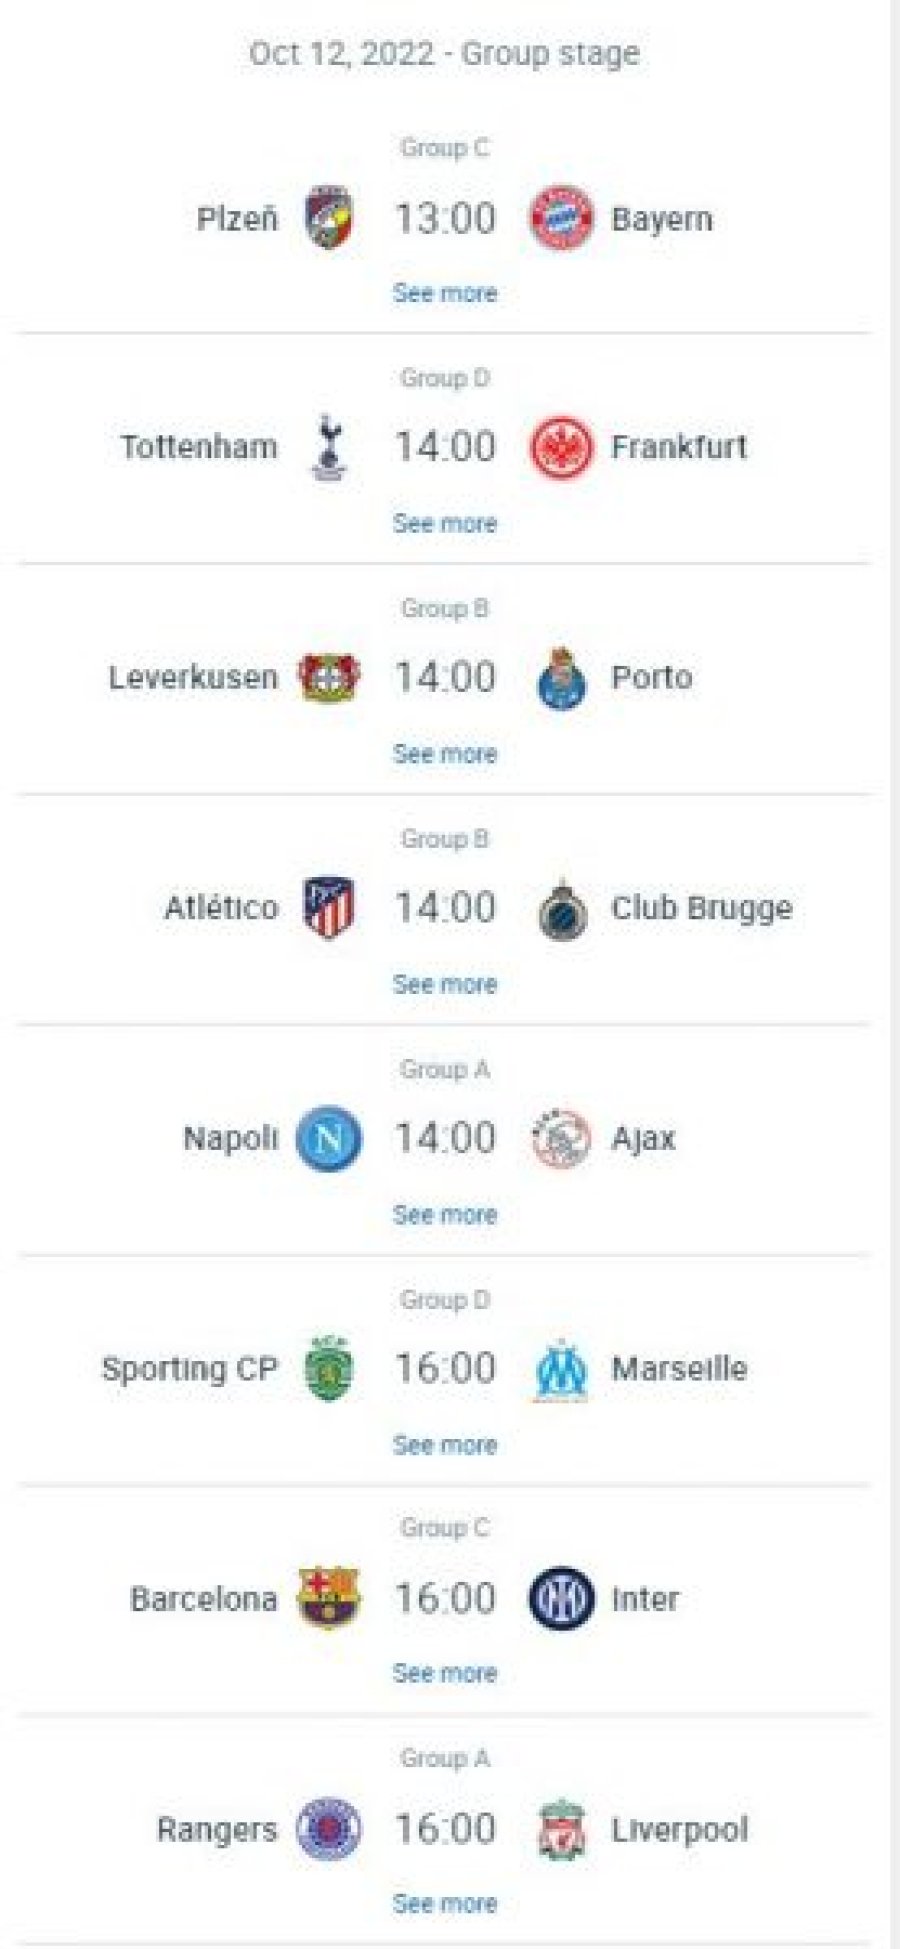Click the Club Brugge badge
This screenshot has height=1949, width=900.
[x=561, y=908]
